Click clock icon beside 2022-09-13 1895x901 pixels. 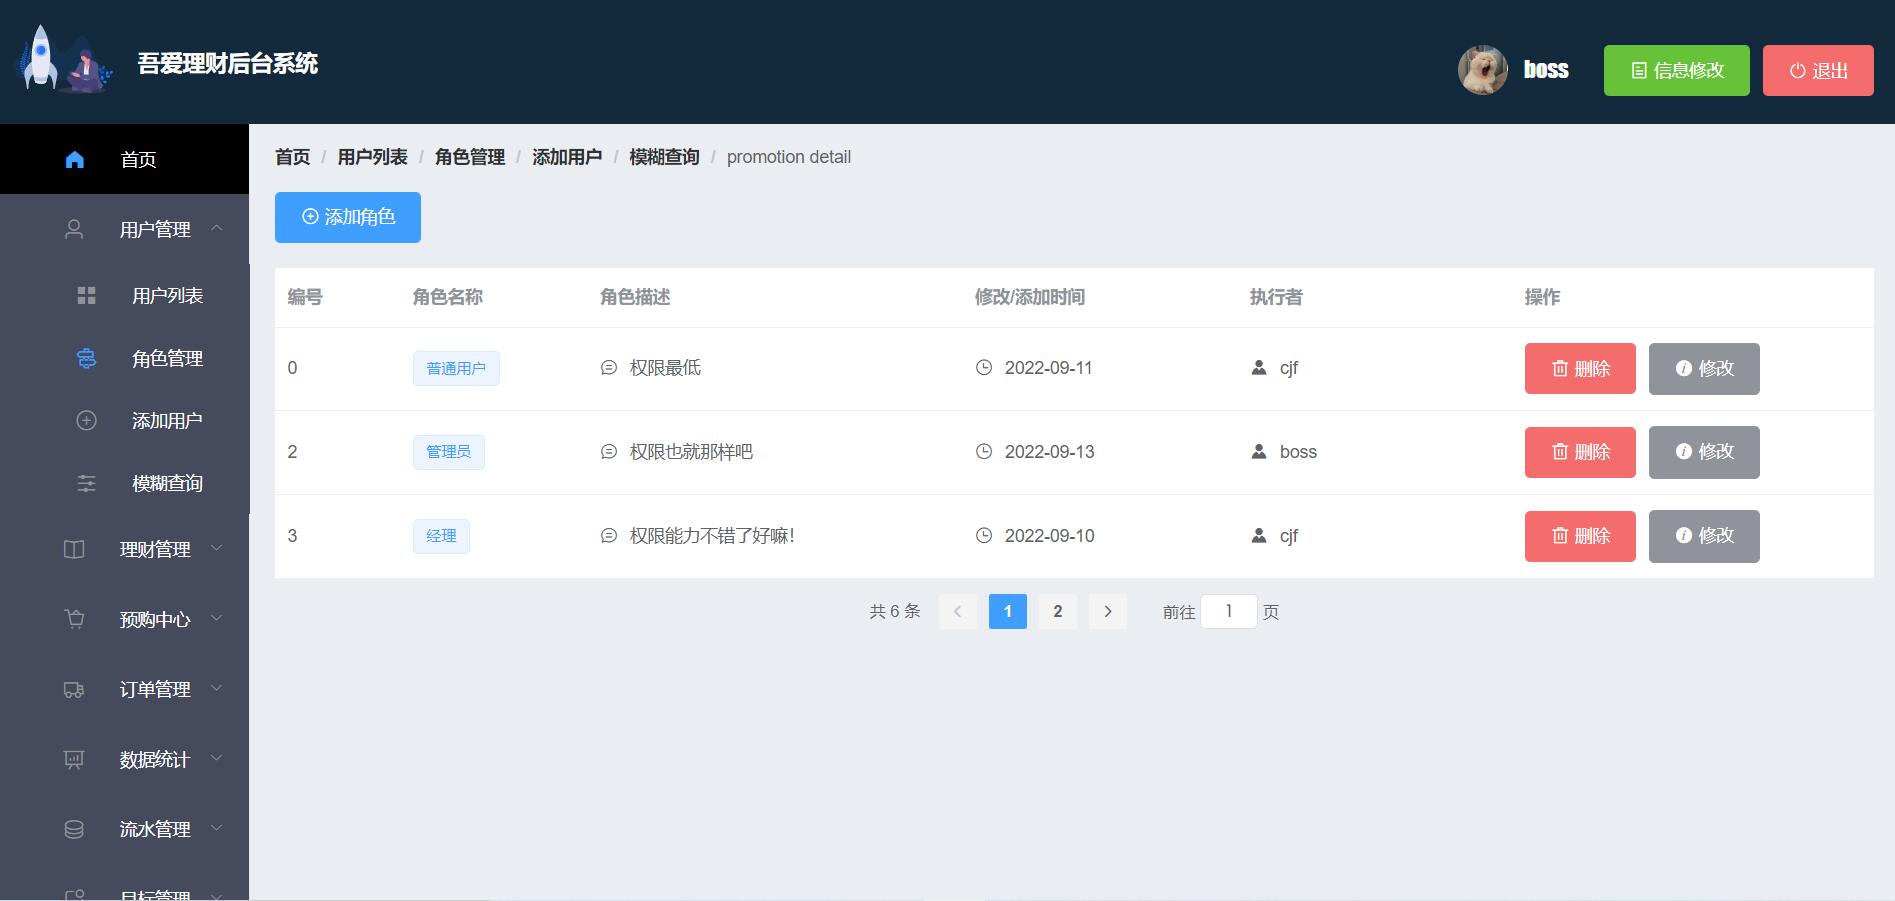(x=984, y=451)
